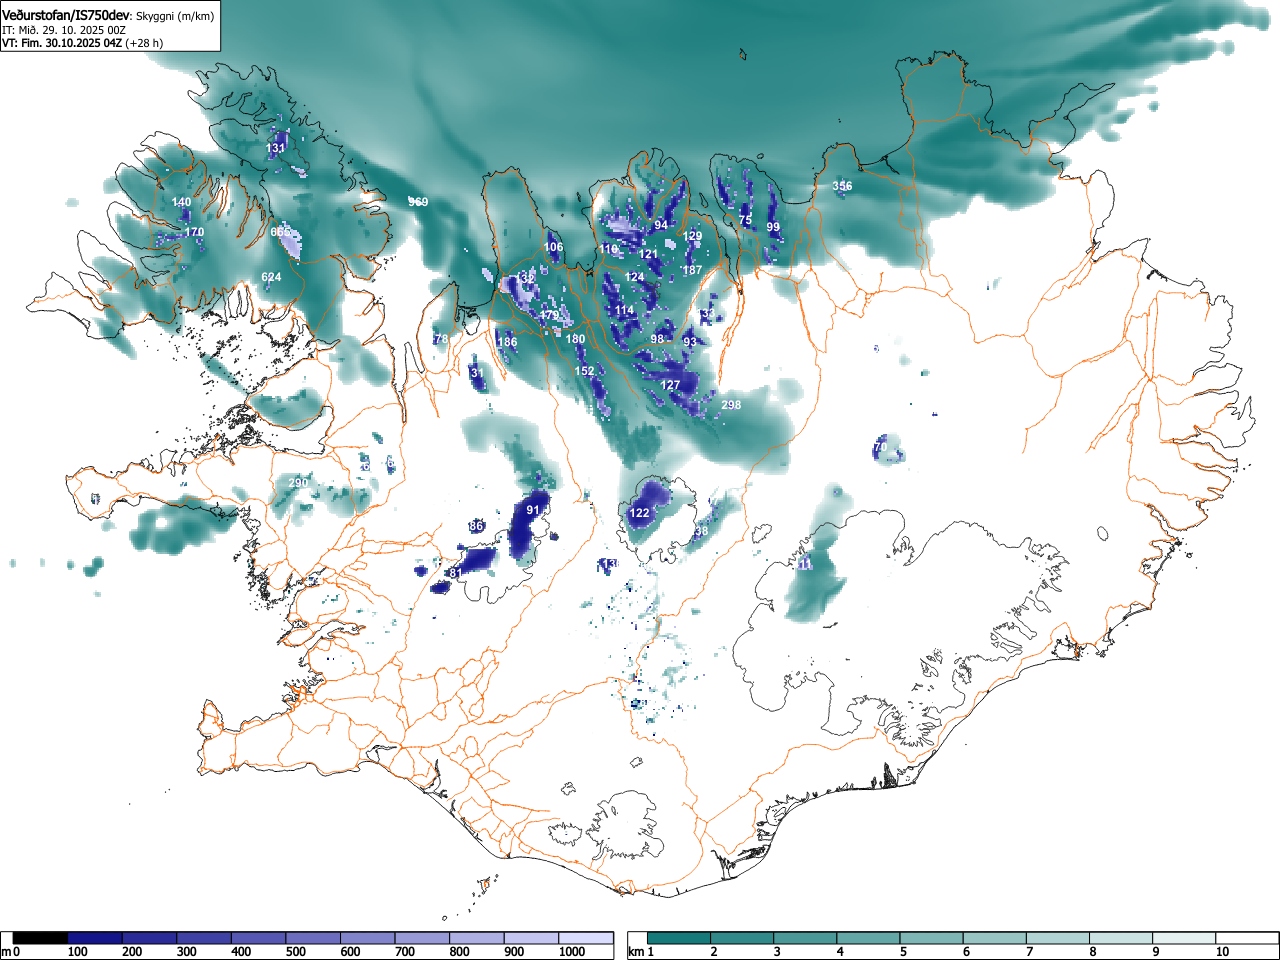Viewport: 1280px width, 960px height.
Task: Click the 300 label on the m scale
Action: [x=186, y=952]
